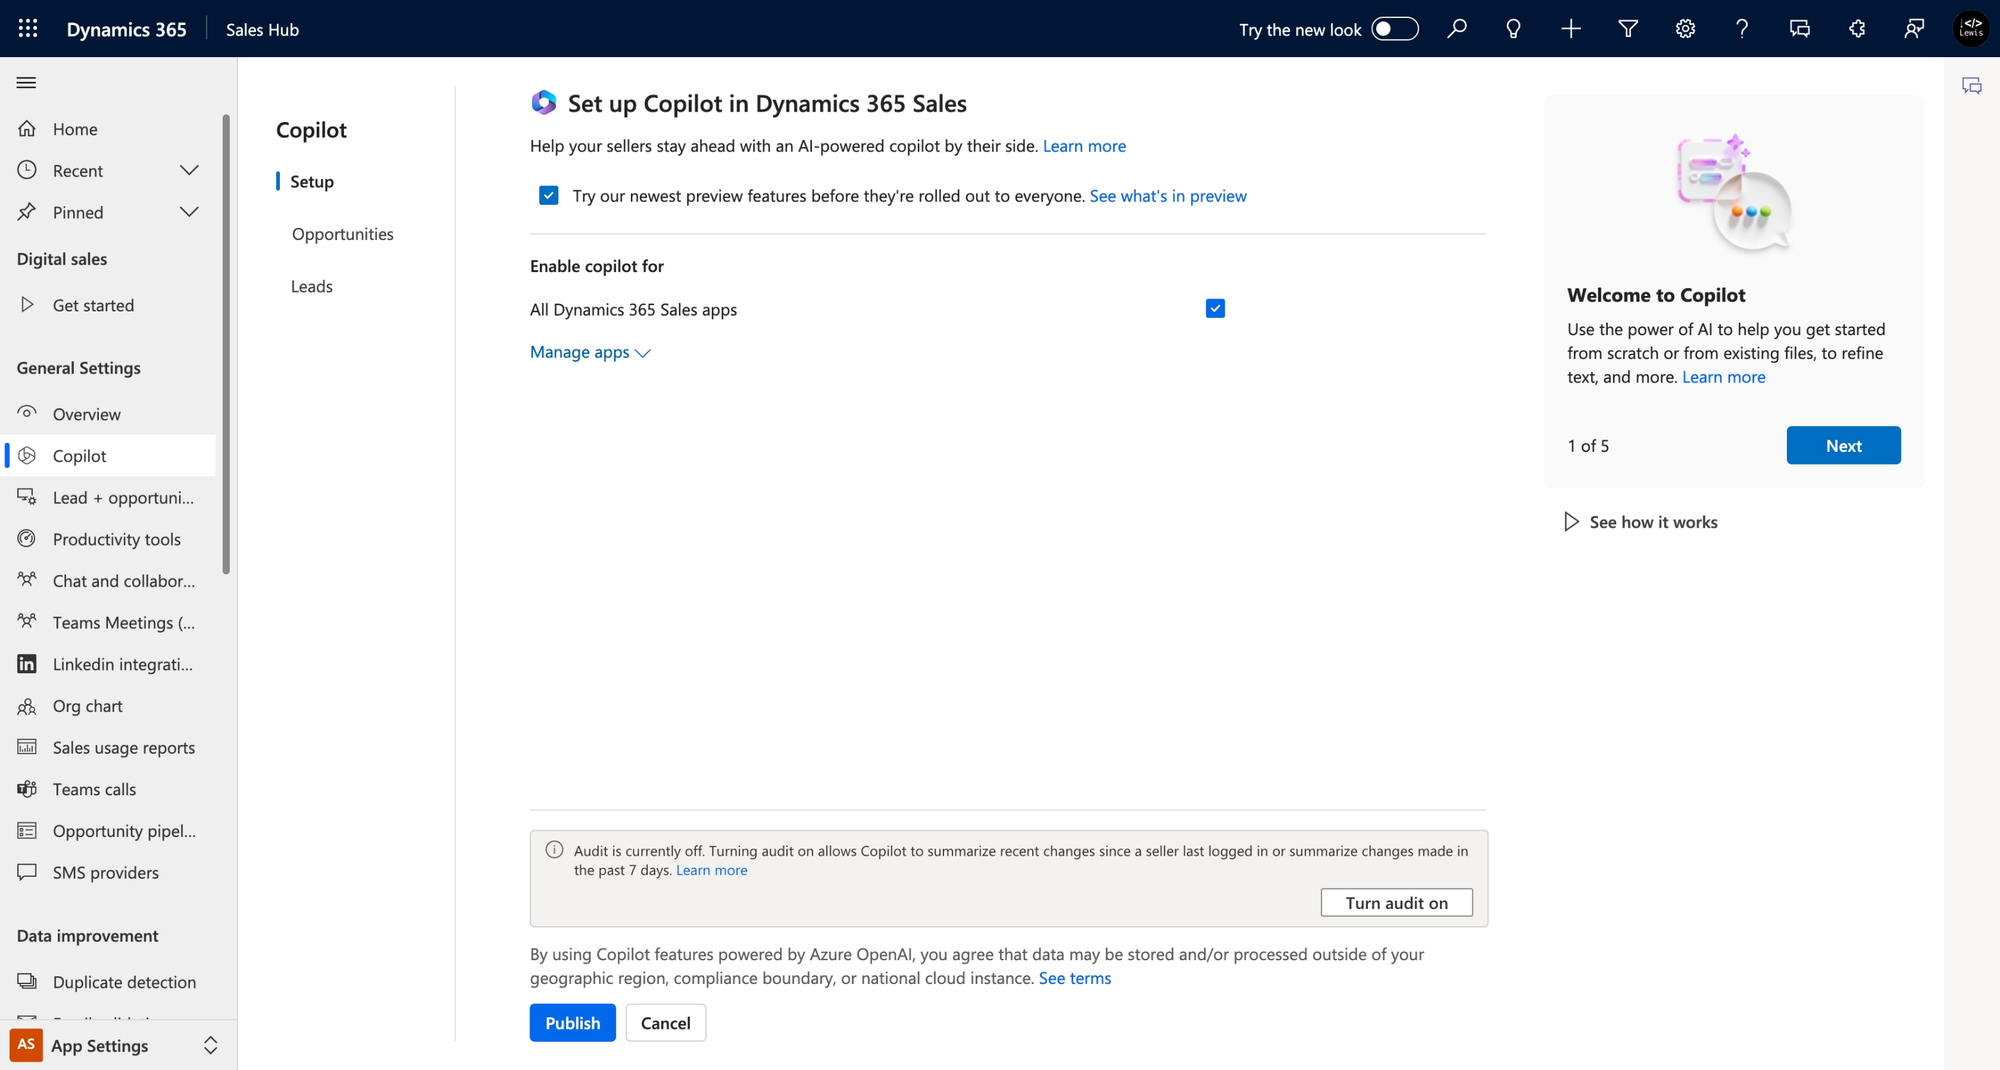Viewport: 2000px width, 1070px height.
Task: Toggle the Try the new look switch
Action: tap(1394, 29)
